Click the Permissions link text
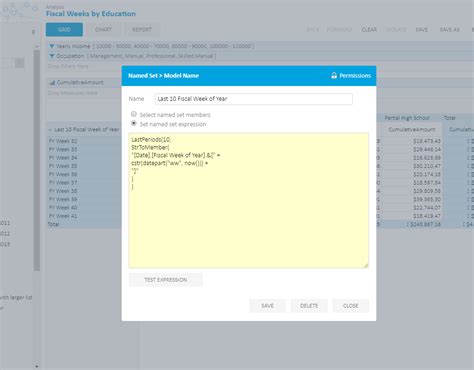Viewport: 474px width, 370px height. coord(355,76)
